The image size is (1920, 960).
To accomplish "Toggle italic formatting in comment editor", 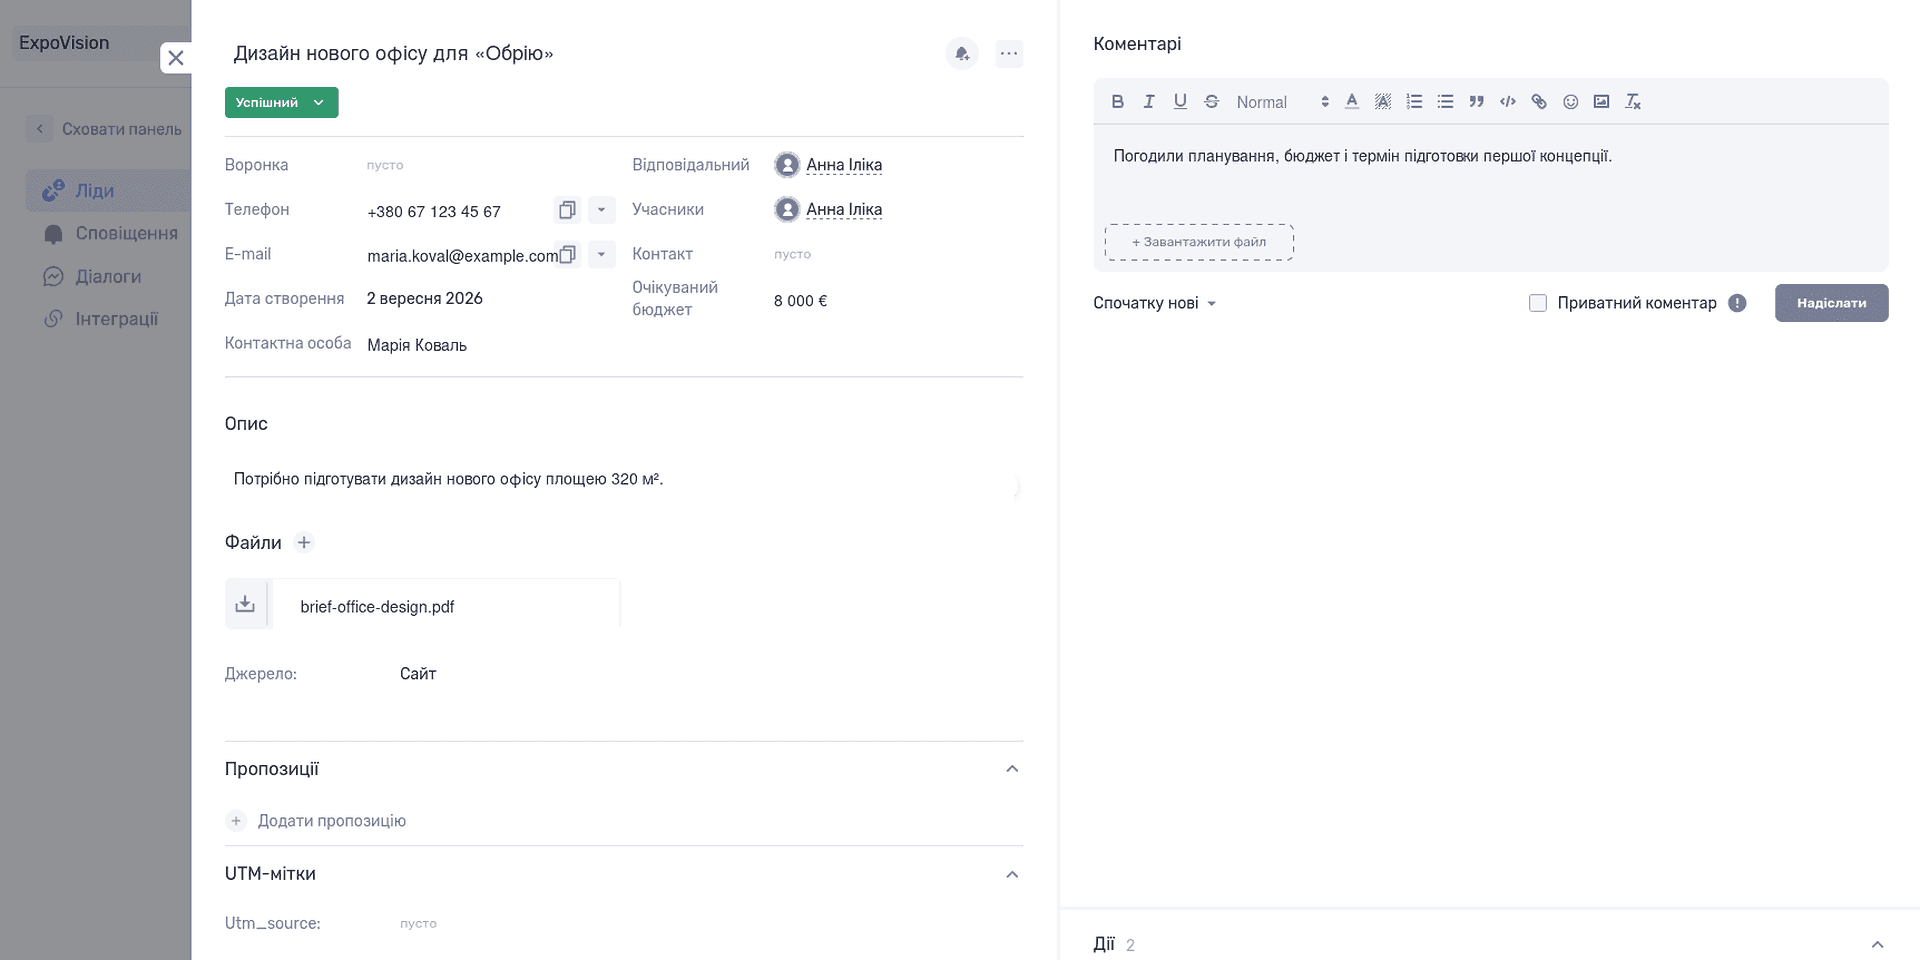I will coord(1149,101).
